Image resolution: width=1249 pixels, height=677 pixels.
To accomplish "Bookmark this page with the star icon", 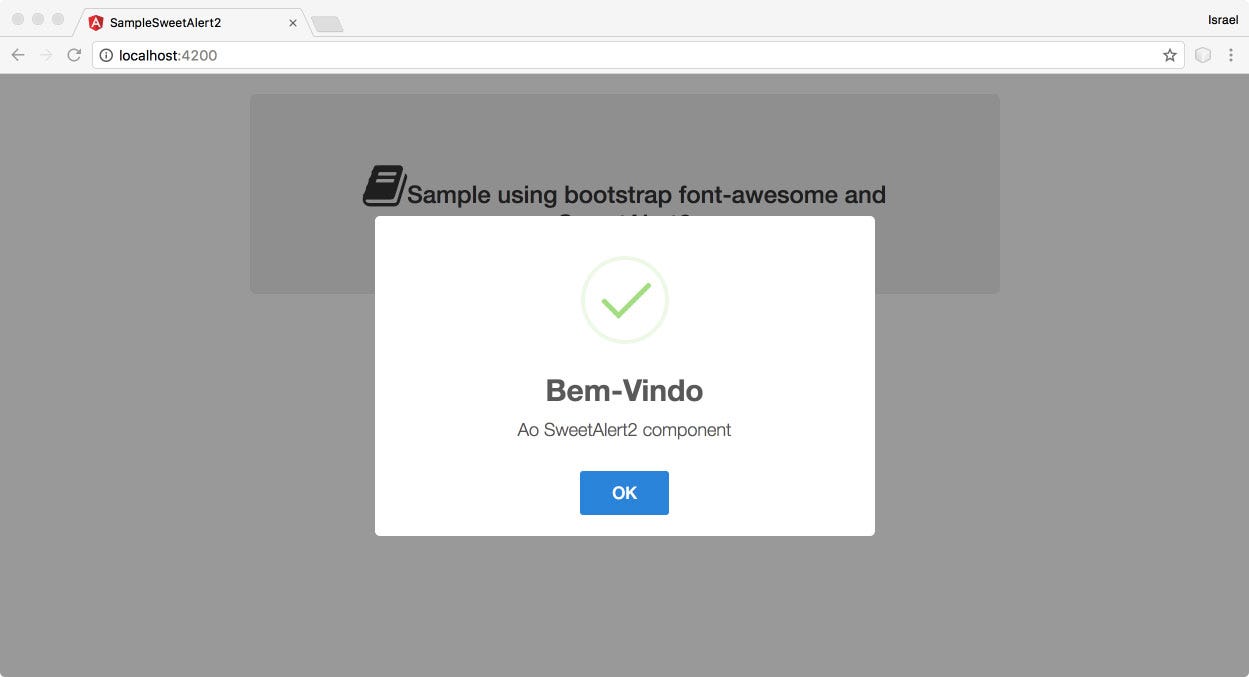I will (1170, 55).
